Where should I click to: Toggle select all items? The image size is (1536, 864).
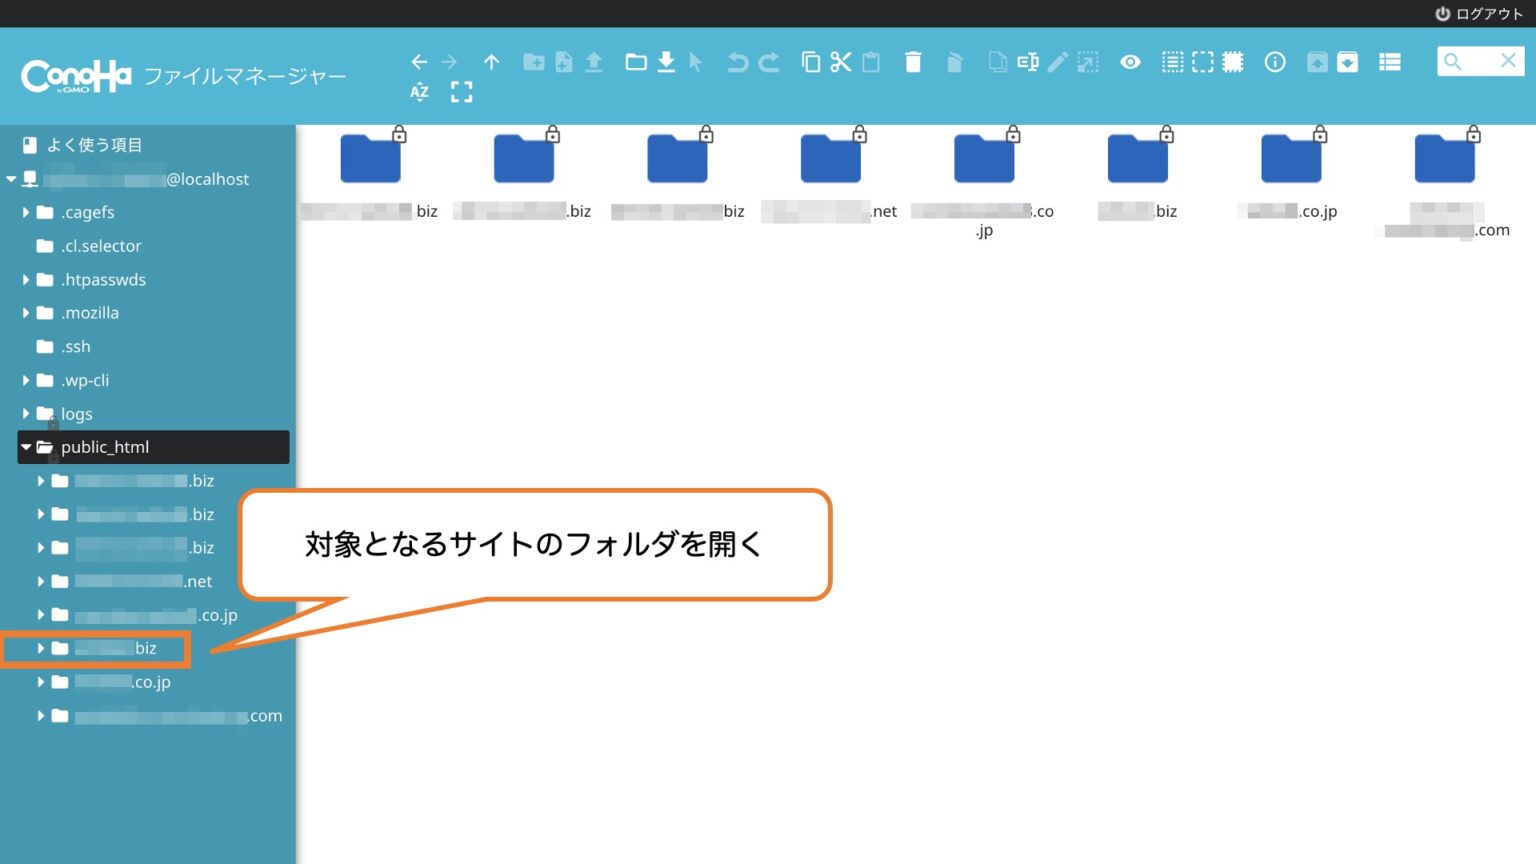click(1171, 62)
